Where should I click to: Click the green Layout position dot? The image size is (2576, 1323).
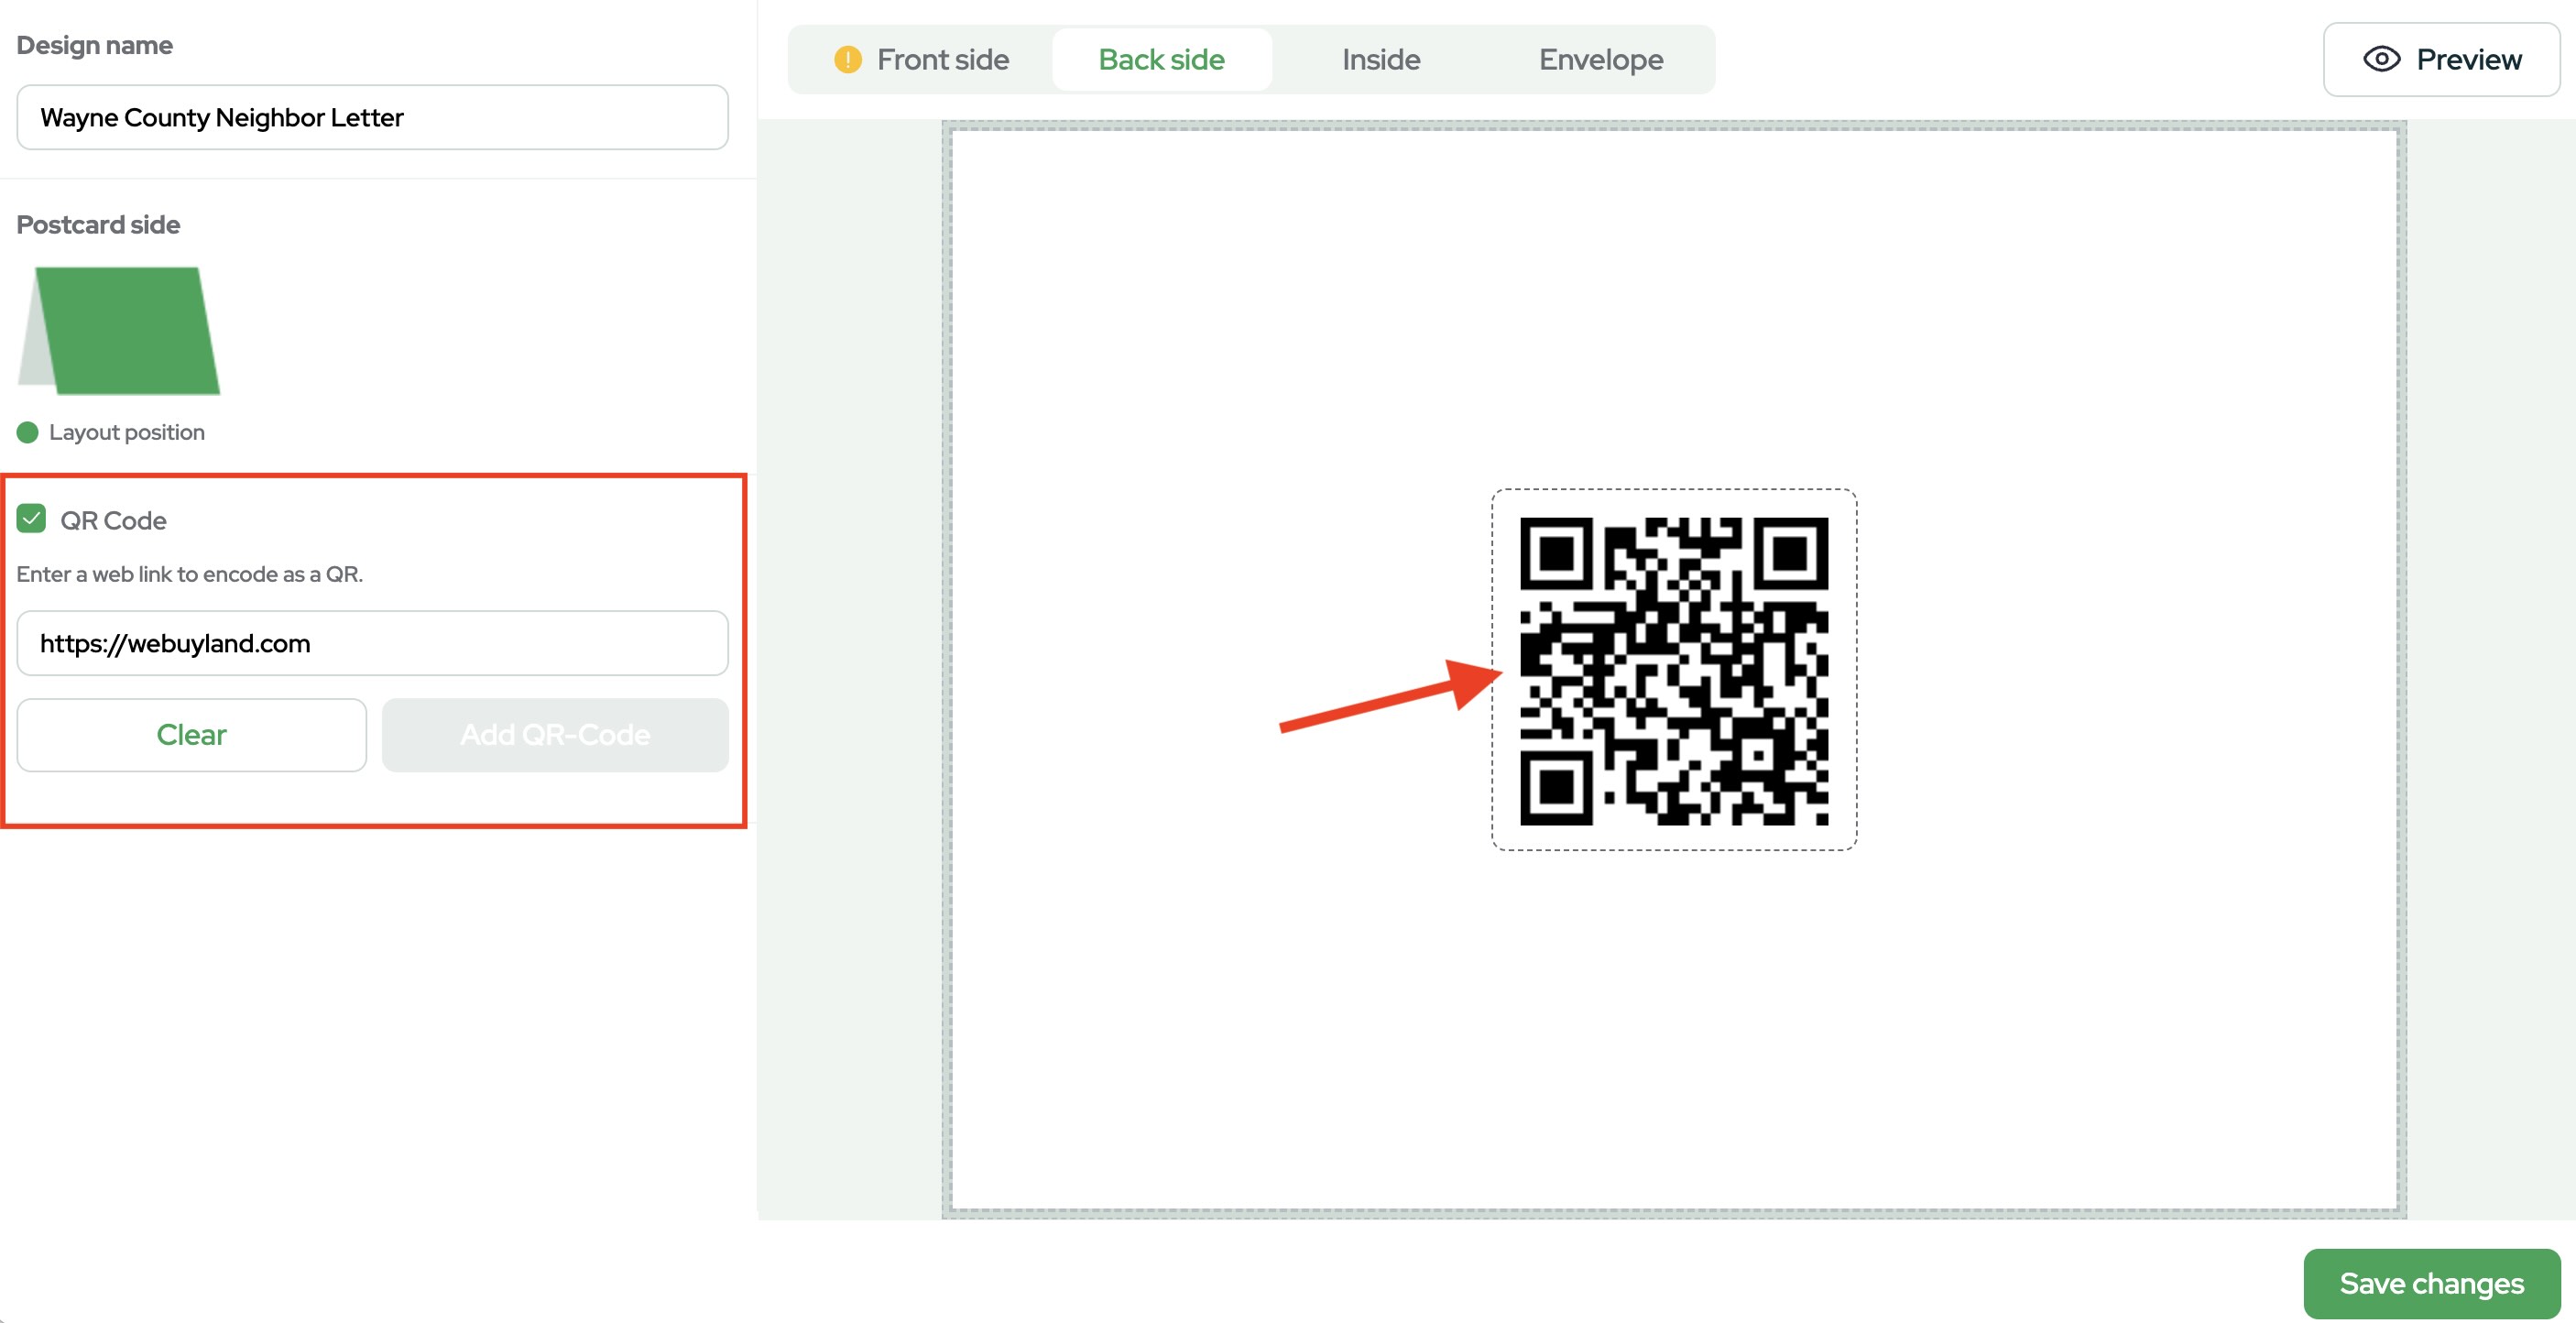[28, 432]
